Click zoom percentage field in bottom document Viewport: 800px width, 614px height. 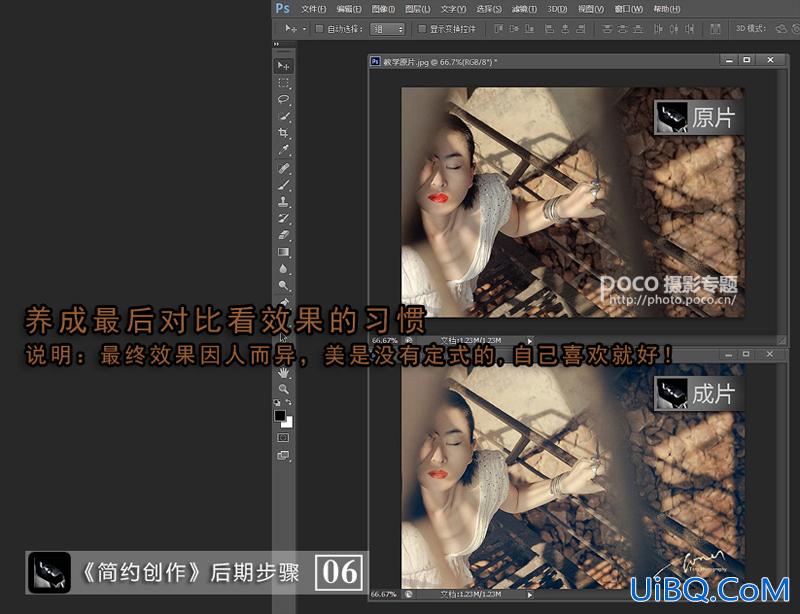(x=384, y=595)
